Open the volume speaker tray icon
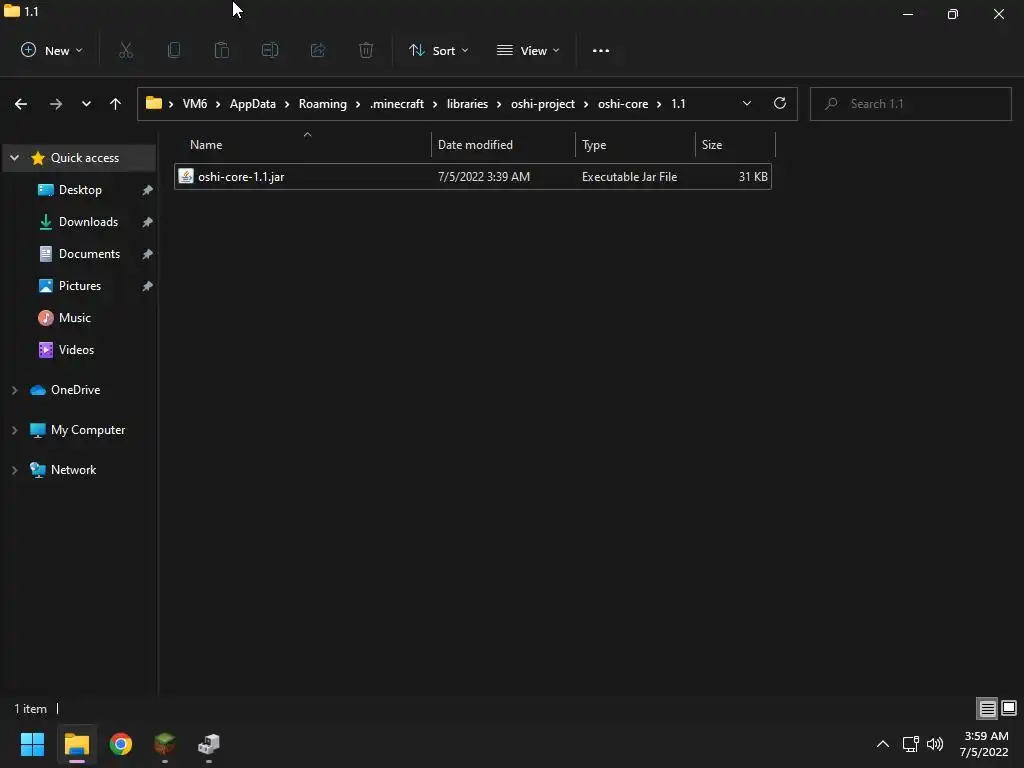The image size is (1024, 768). tap(935, 744)
